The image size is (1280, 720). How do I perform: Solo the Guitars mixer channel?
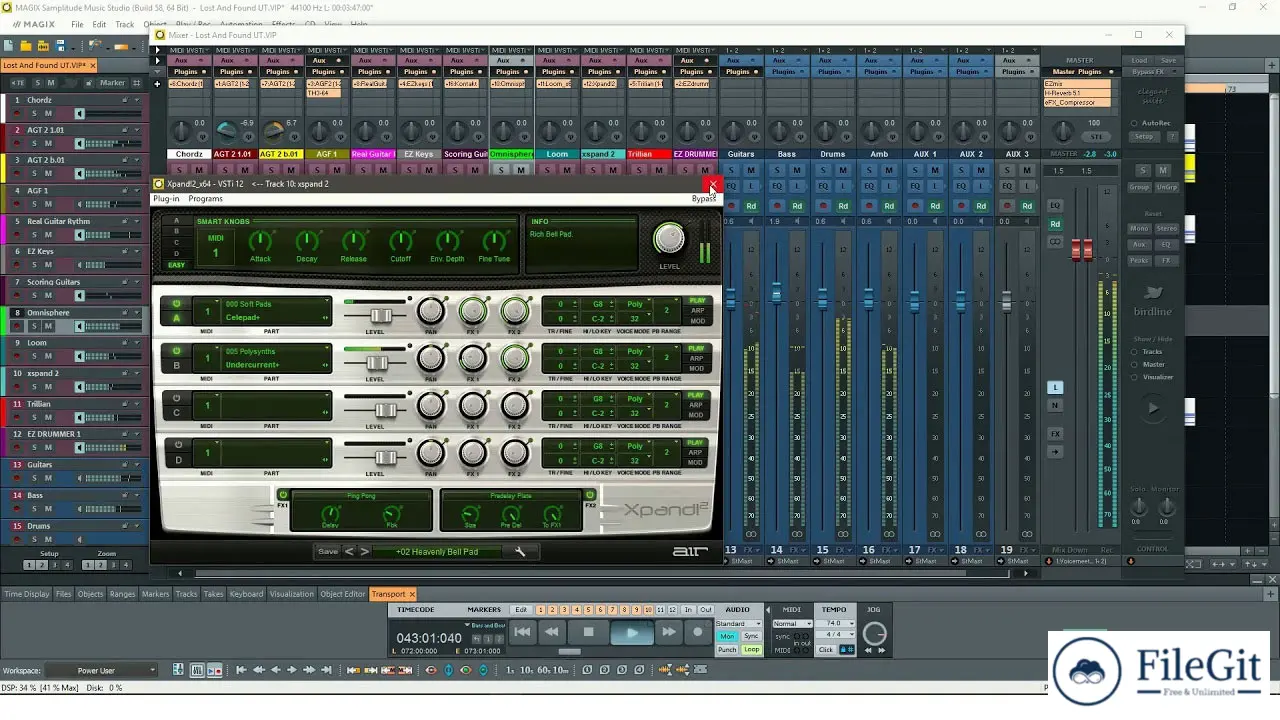pyautogui.click(x=731, y=170)
